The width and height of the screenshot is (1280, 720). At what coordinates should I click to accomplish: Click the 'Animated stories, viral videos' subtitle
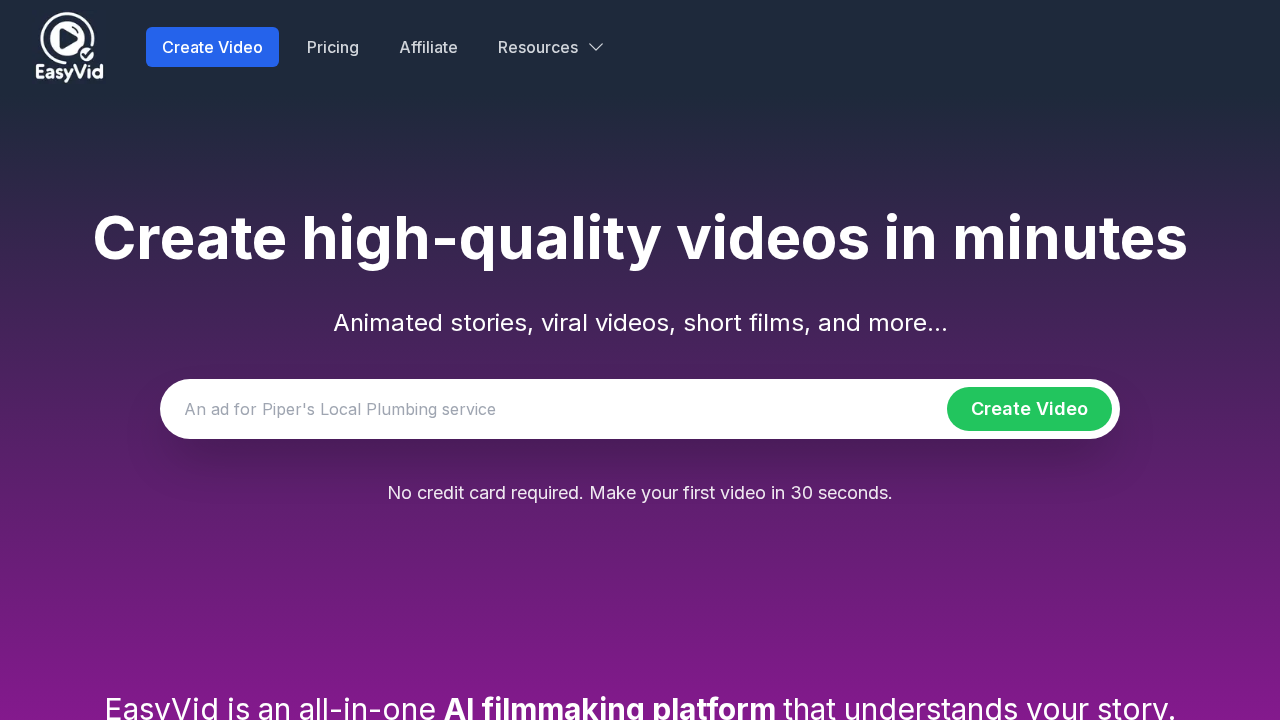[639, 322]
